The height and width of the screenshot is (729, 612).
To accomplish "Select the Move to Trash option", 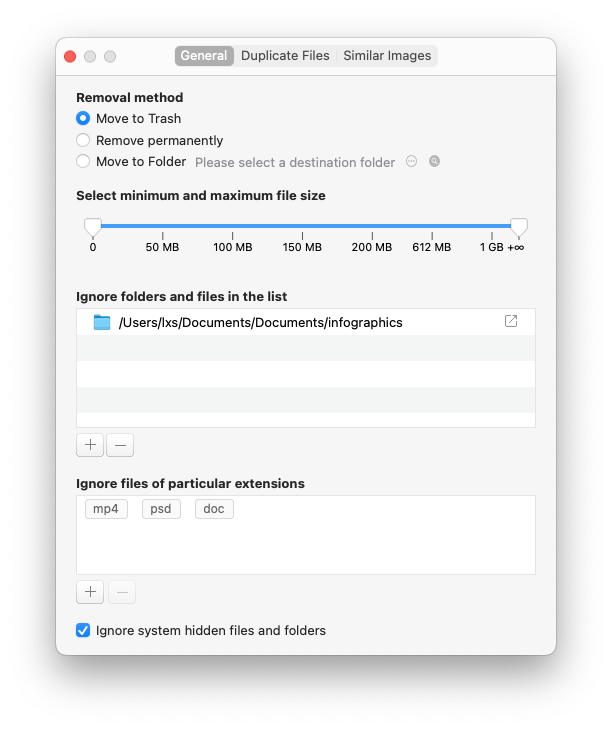I will [83, 118].
